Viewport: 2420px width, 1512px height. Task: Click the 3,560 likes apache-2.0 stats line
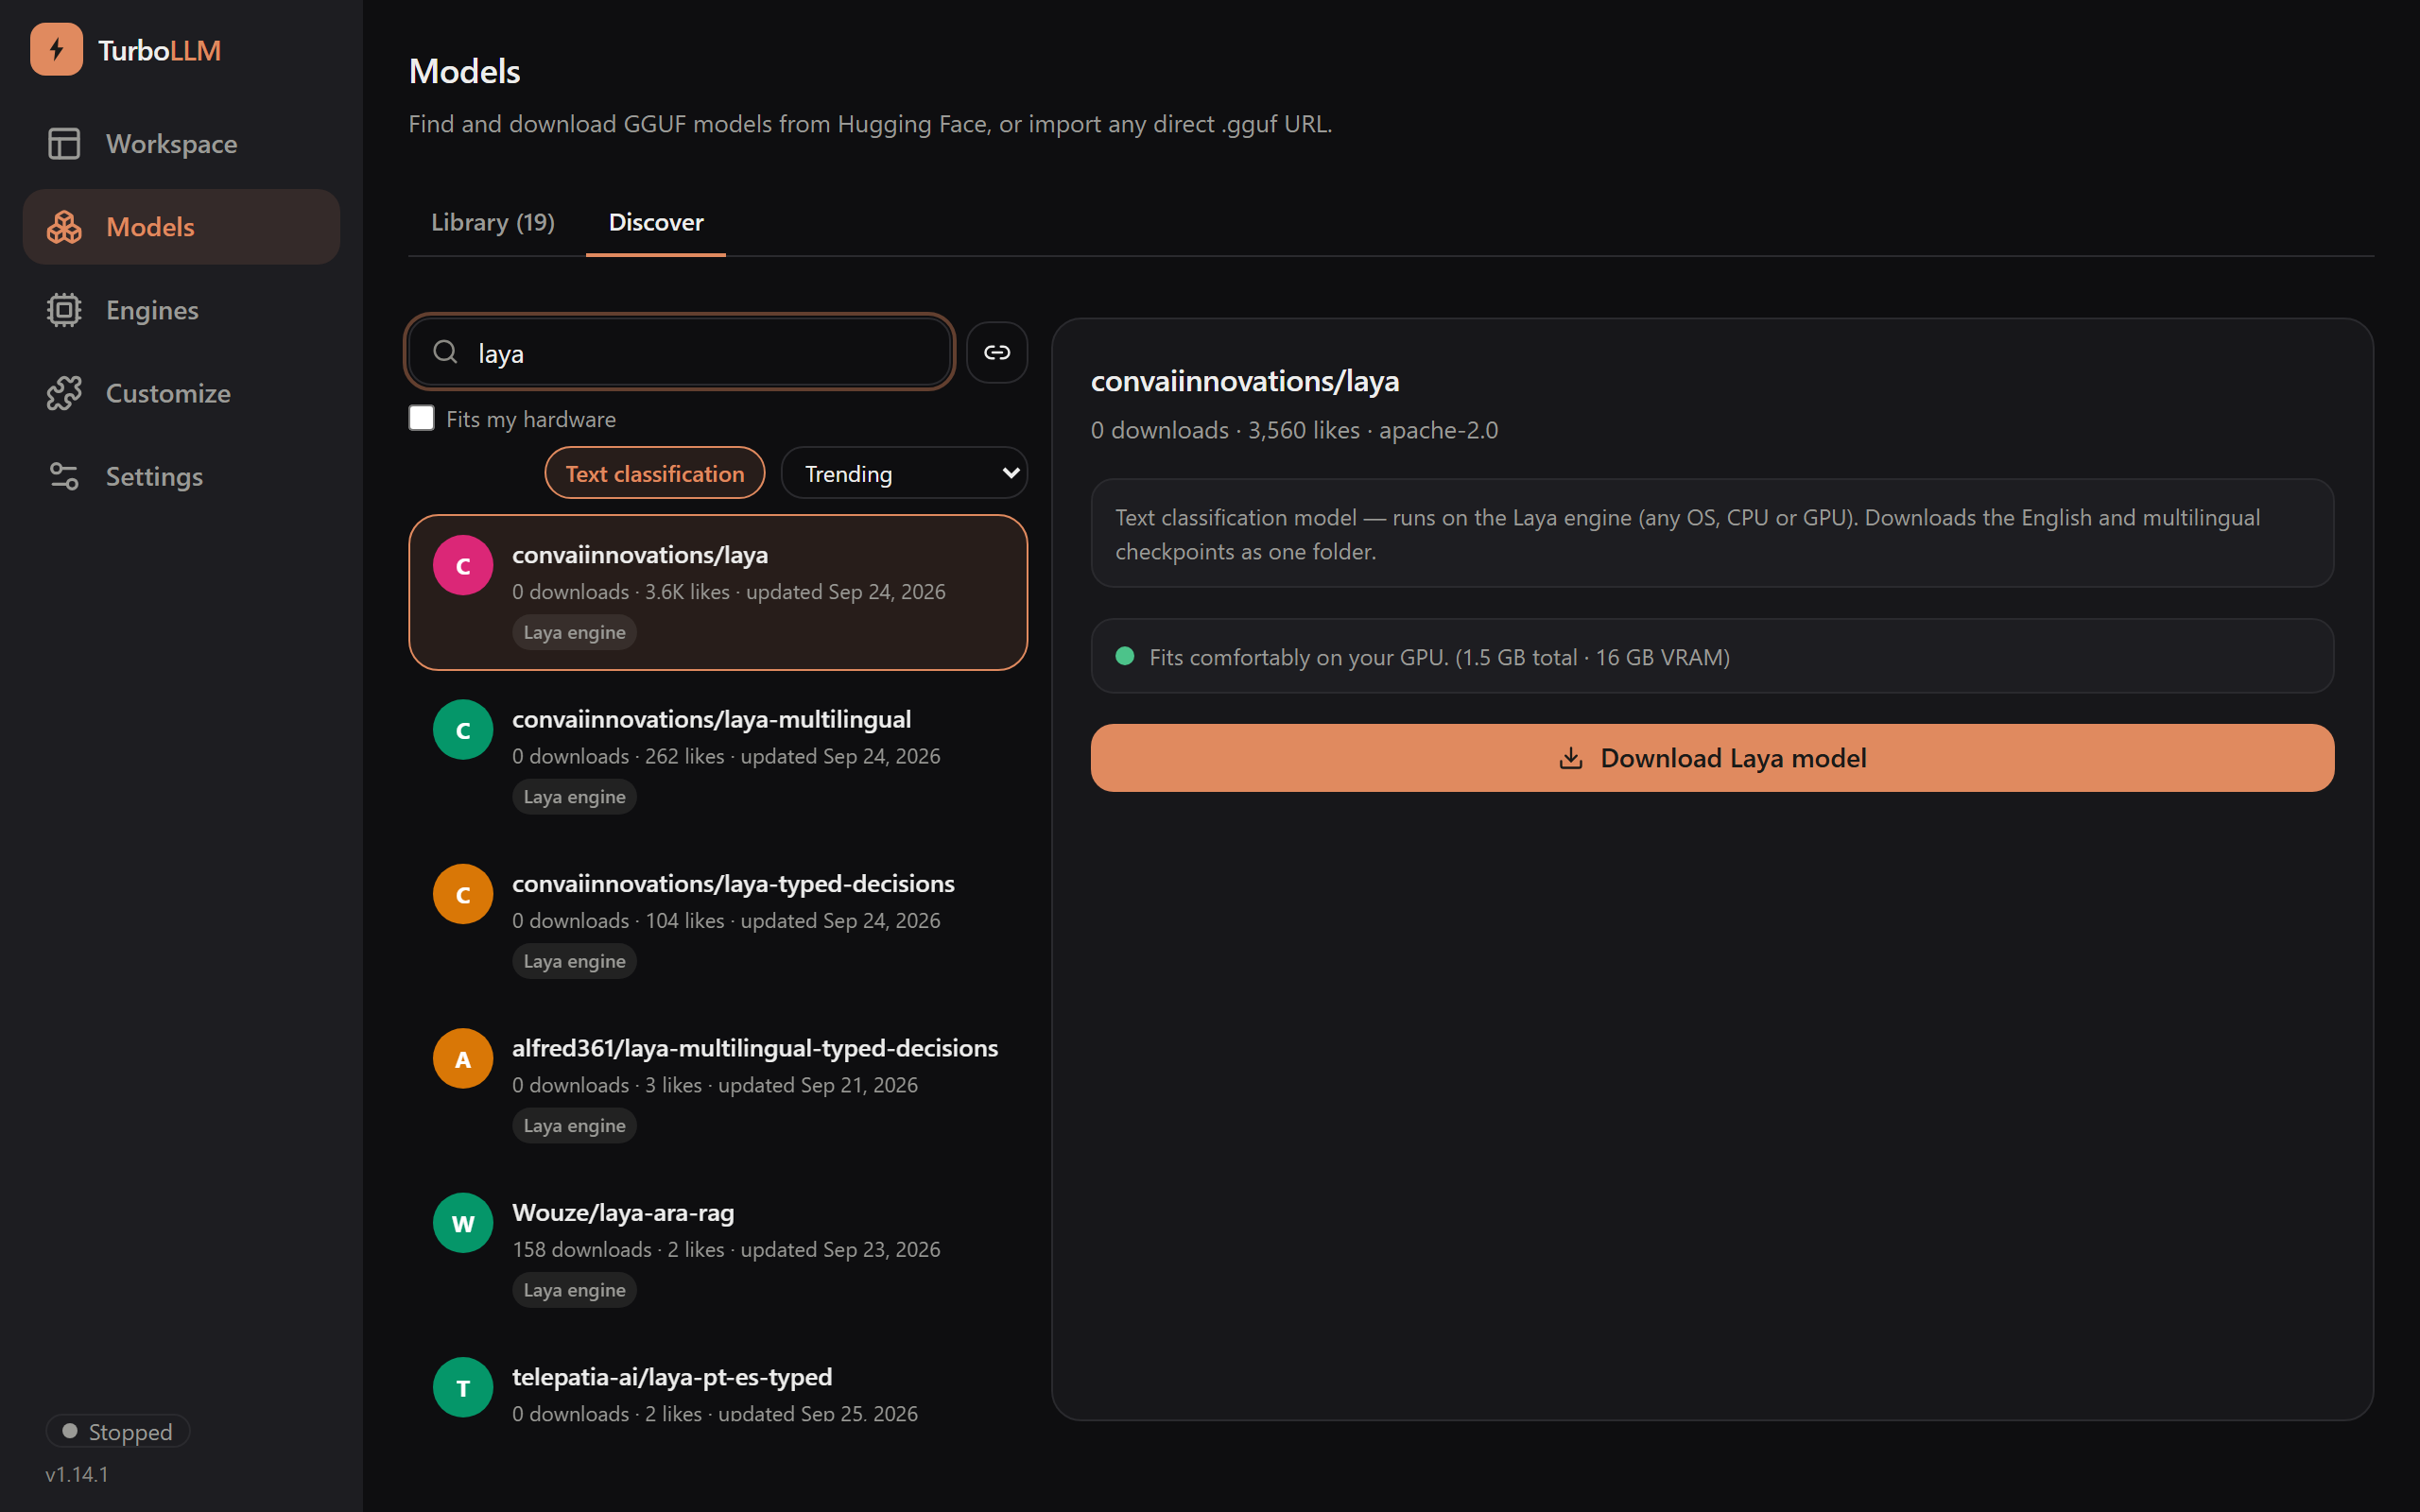click(x=1294, y=430)
